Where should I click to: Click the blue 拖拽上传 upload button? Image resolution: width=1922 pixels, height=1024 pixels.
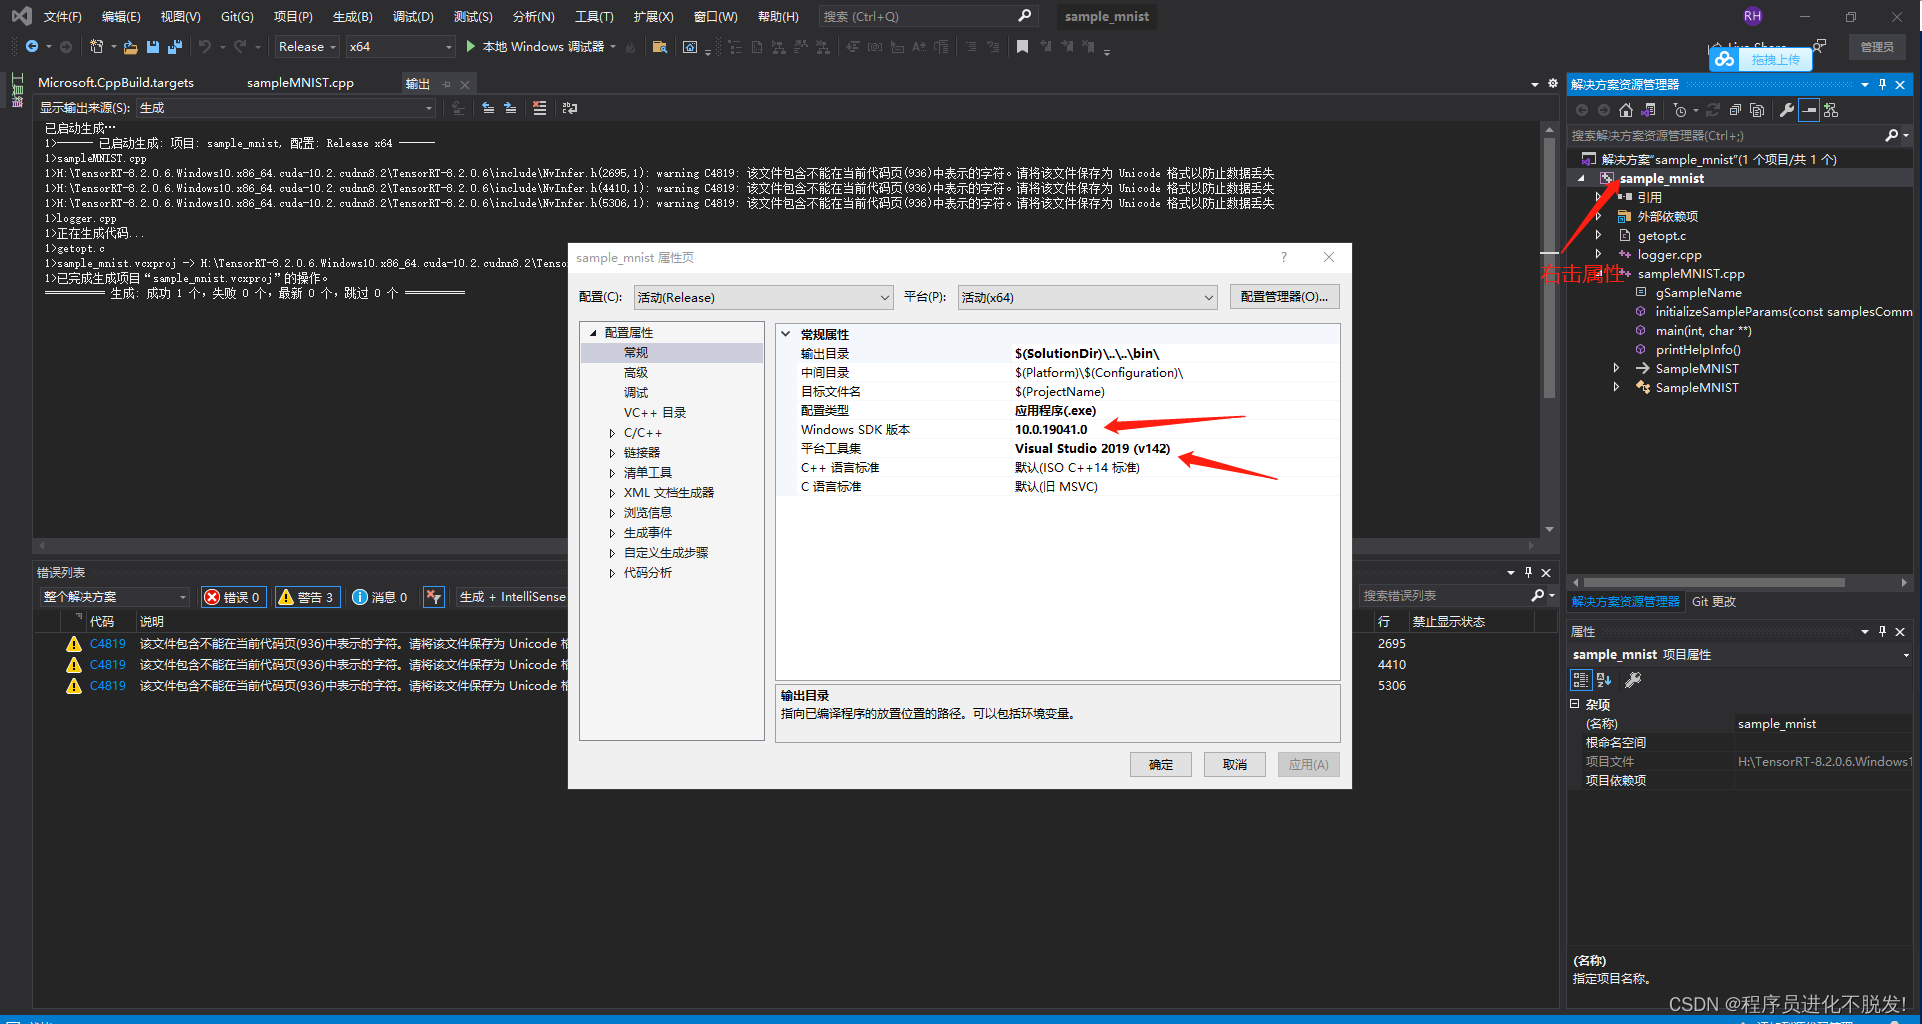coord(1761,60)
